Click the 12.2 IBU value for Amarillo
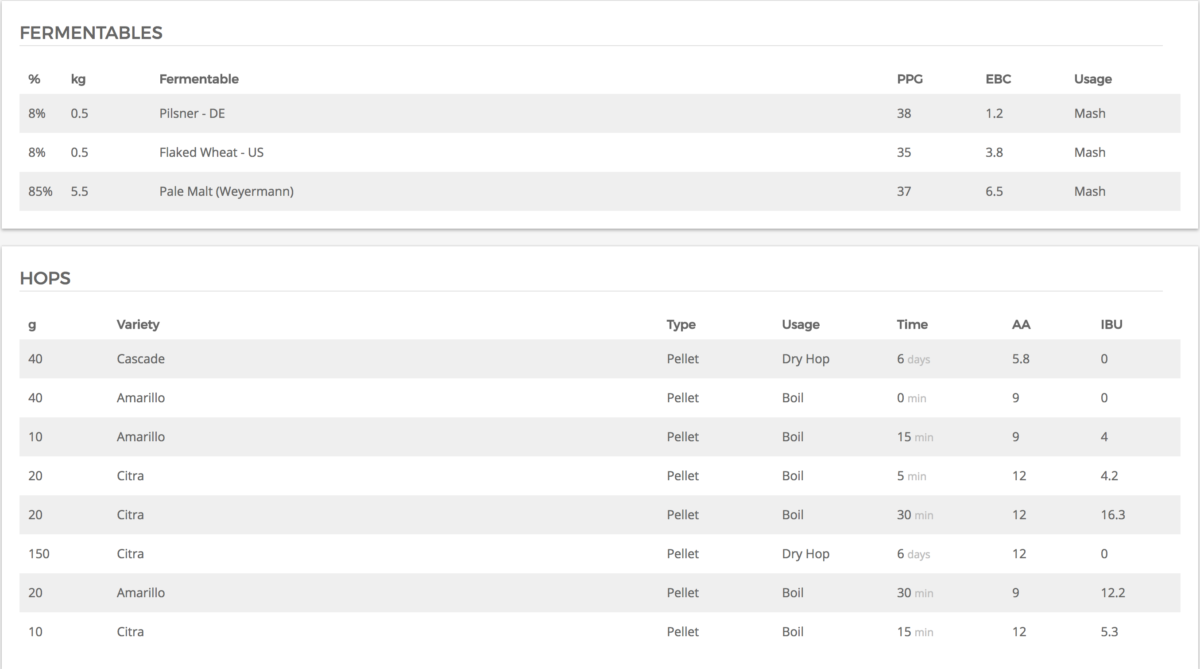The image size is (1200, 669). 1113,593
